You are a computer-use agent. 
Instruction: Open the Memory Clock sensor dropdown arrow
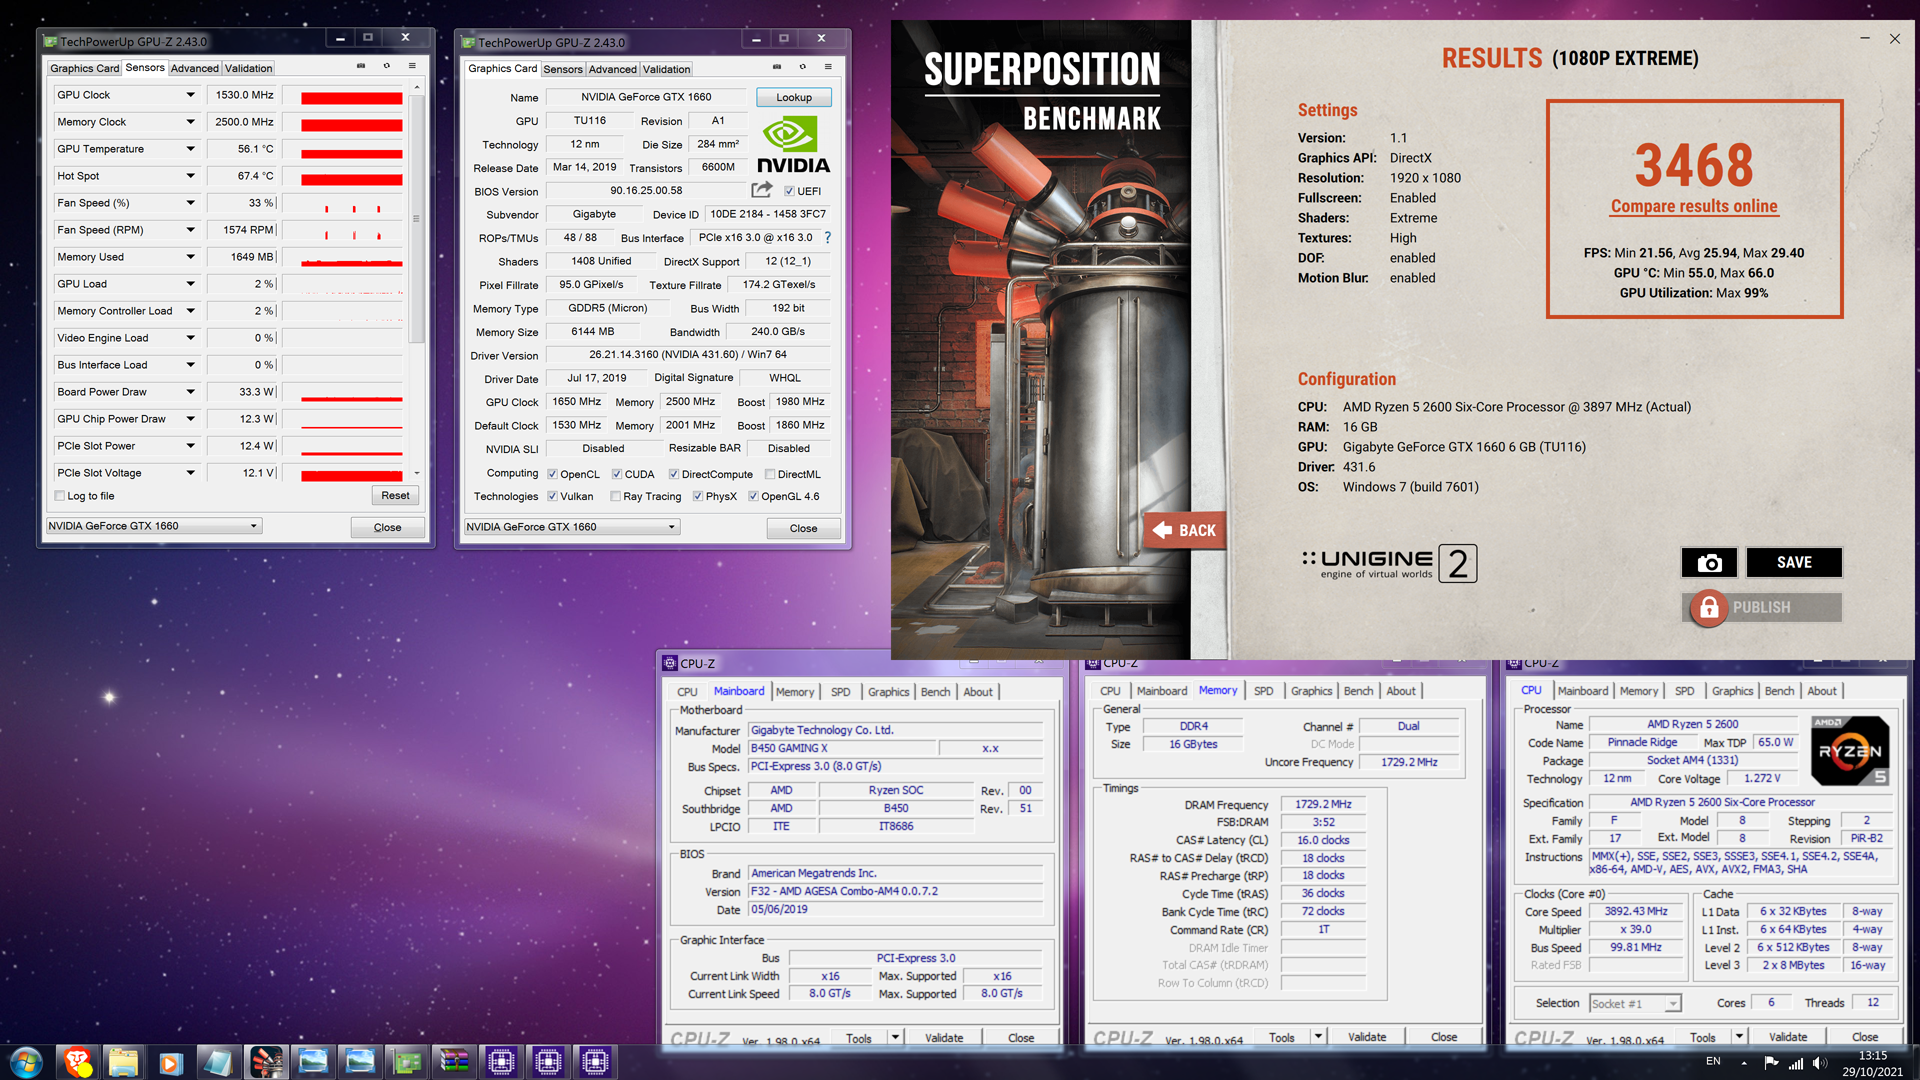190,122
